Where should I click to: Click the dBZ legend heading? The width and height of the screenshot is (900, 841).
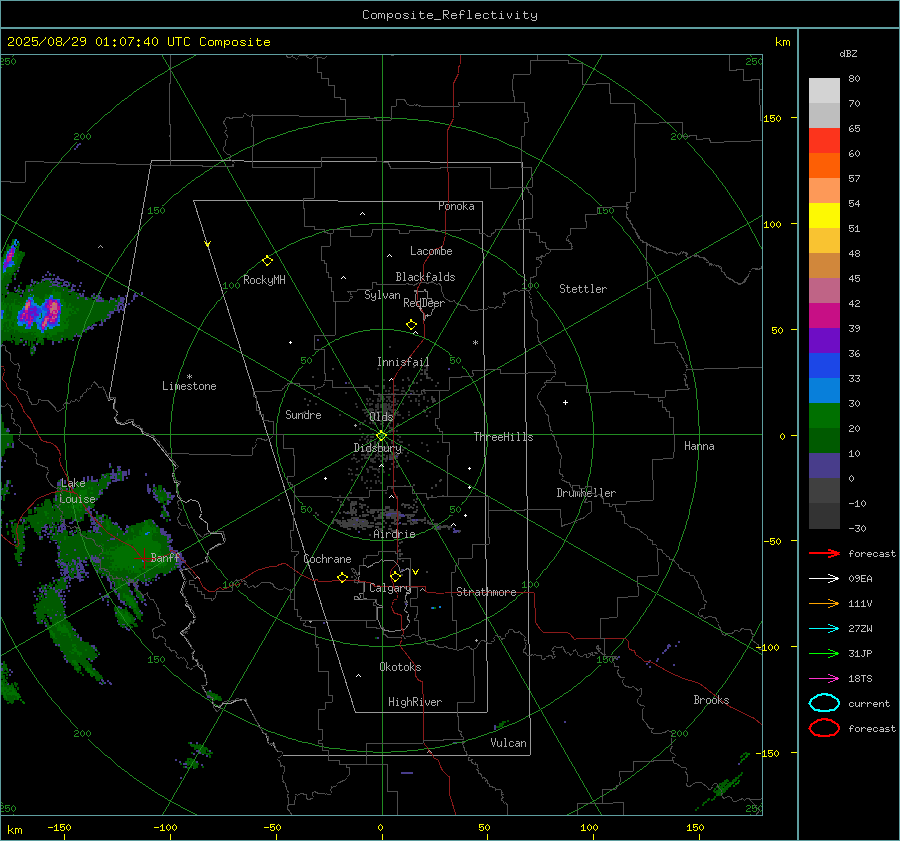coord(848,54)
